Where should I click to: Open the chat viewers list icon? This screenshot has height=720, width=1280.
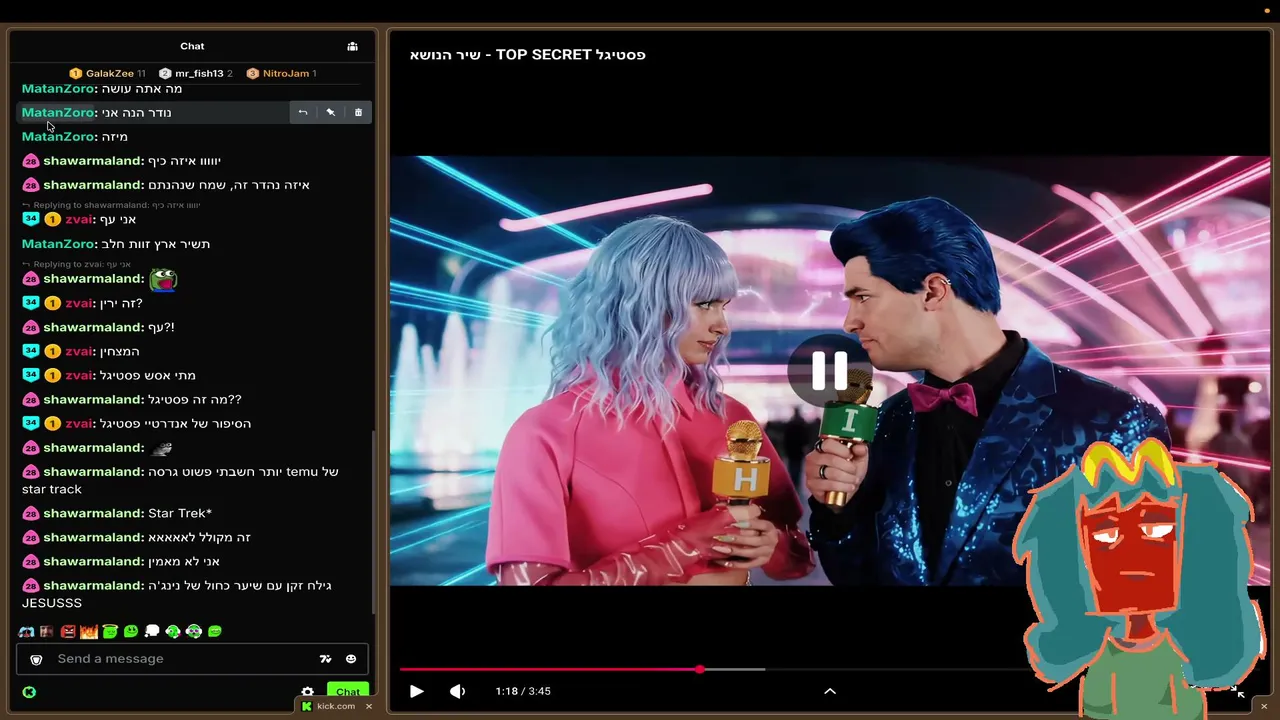[x=352, y=46]
